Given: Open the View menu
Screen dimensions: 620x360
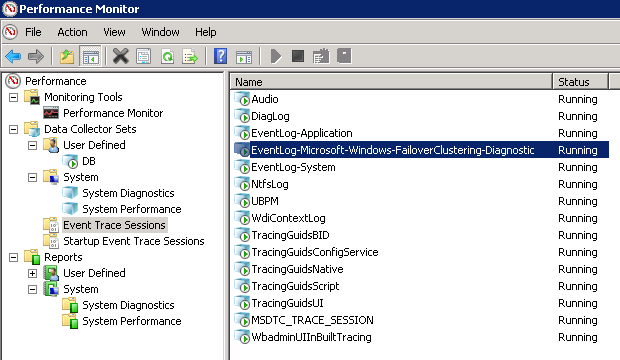Looking at the screenshot, I should coord(114,32).
